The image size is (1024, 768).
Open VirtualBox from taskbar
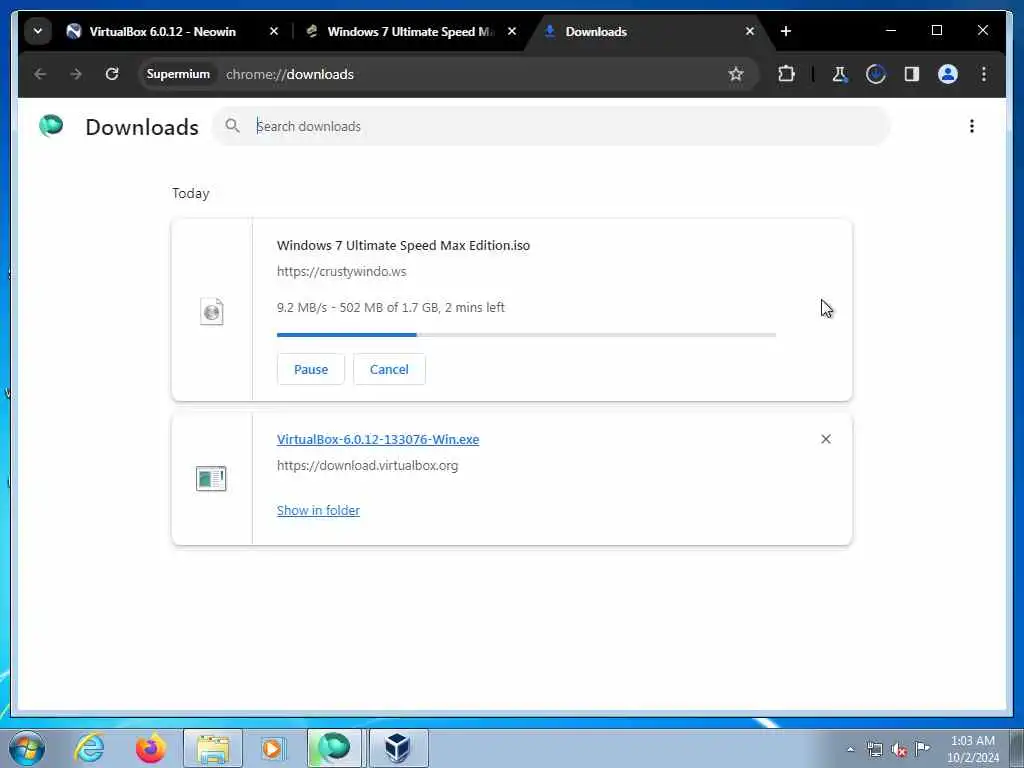(x=398, y=748)
